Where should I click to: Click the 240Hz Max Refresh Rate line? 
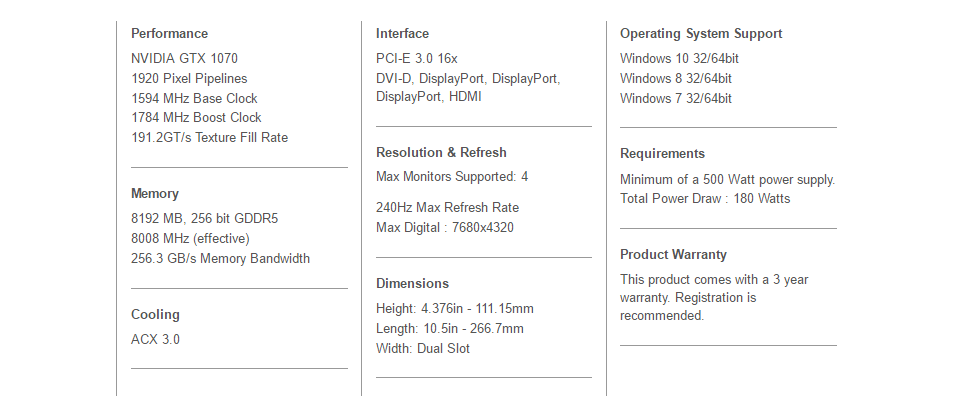coord(447,208)
